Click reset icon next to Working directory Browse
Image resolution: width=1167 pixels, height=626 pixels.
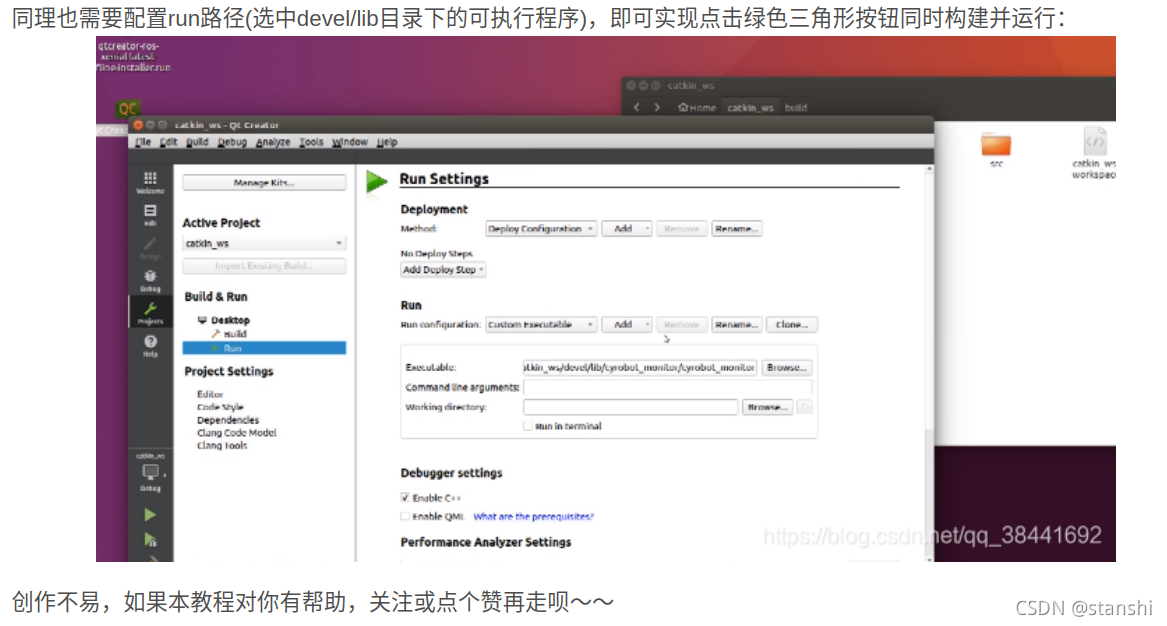(x=805, y=406)
